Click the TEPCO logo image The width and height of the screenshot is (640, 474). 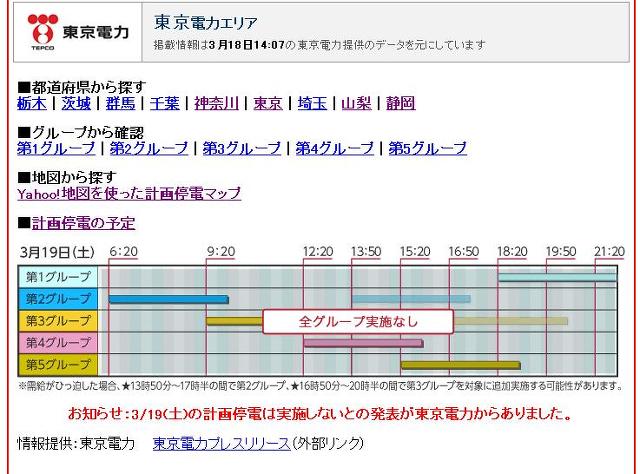[x=78, y=32]
